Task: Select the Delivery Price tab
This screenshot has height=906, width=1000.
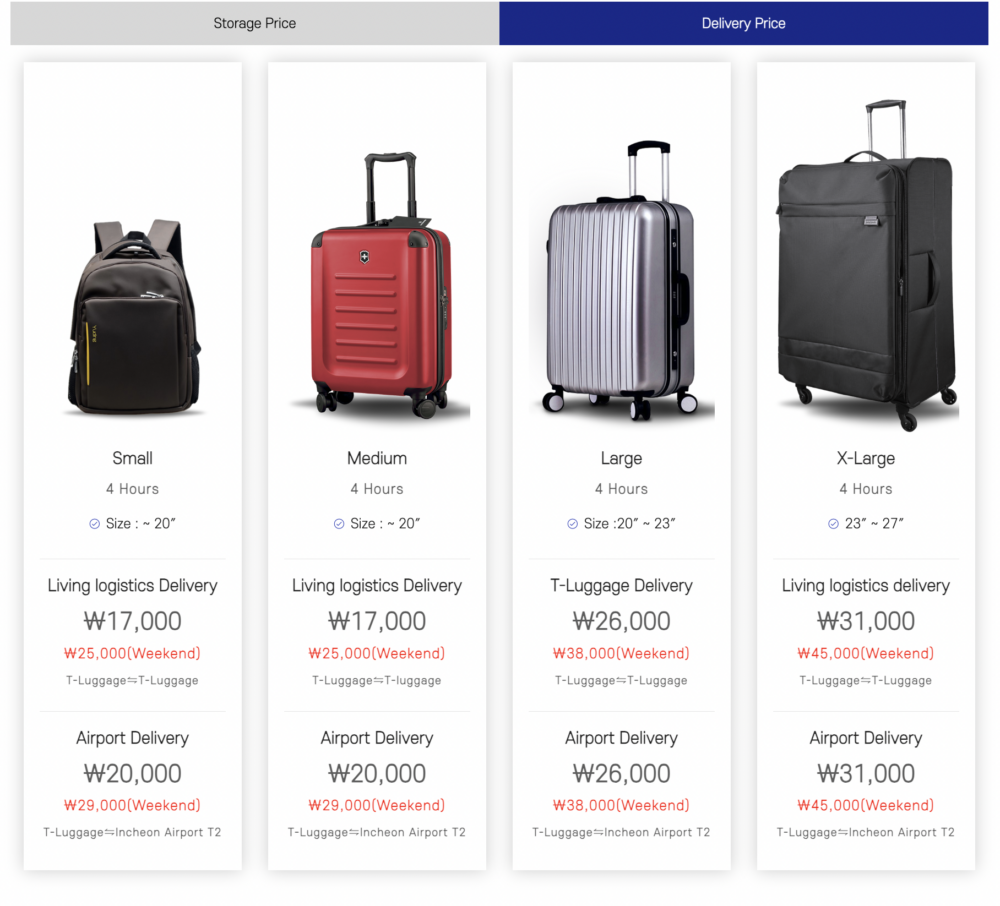Action: coord(743,23)
